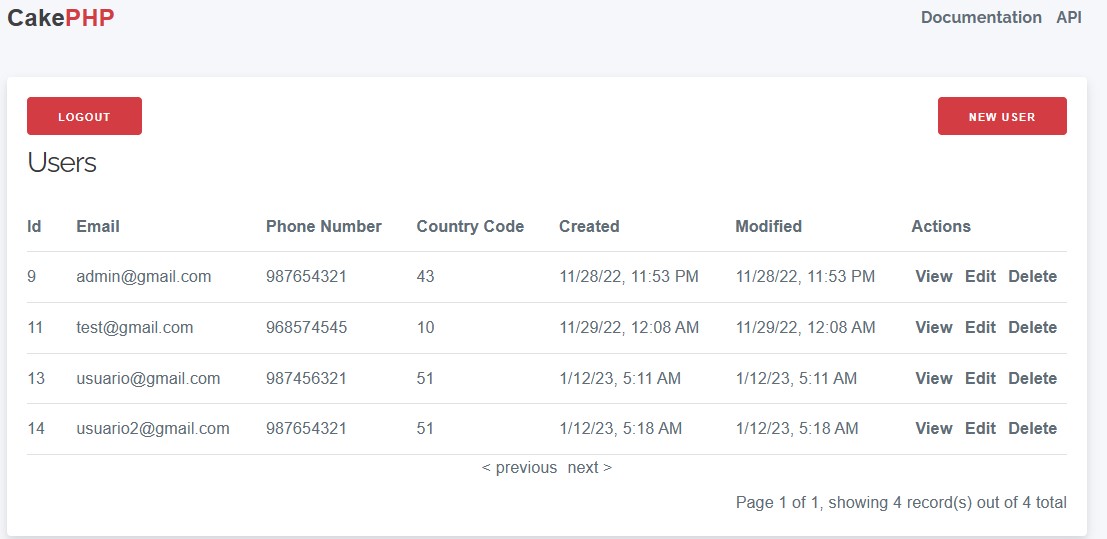The image size is (1107, 539).
Task: Delete user usuario@gmail.com
Action: click(x=1032, y=379)
